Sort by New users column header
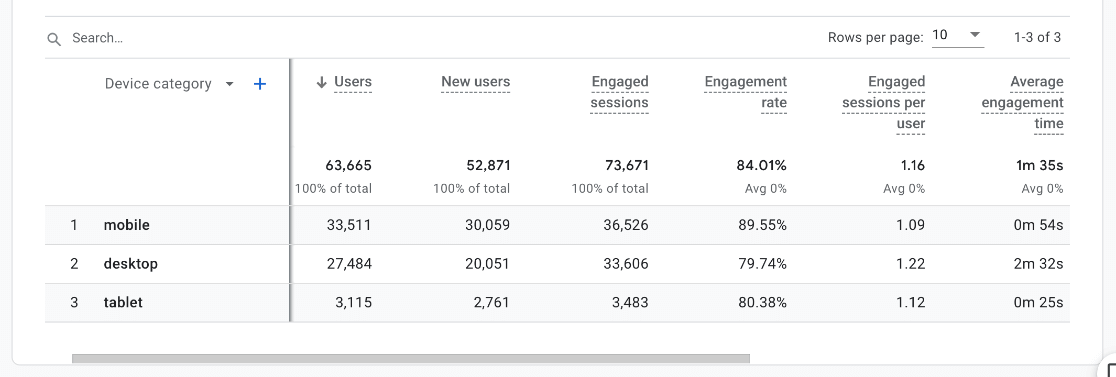The image size is (1116, 377). pos(475,82)
